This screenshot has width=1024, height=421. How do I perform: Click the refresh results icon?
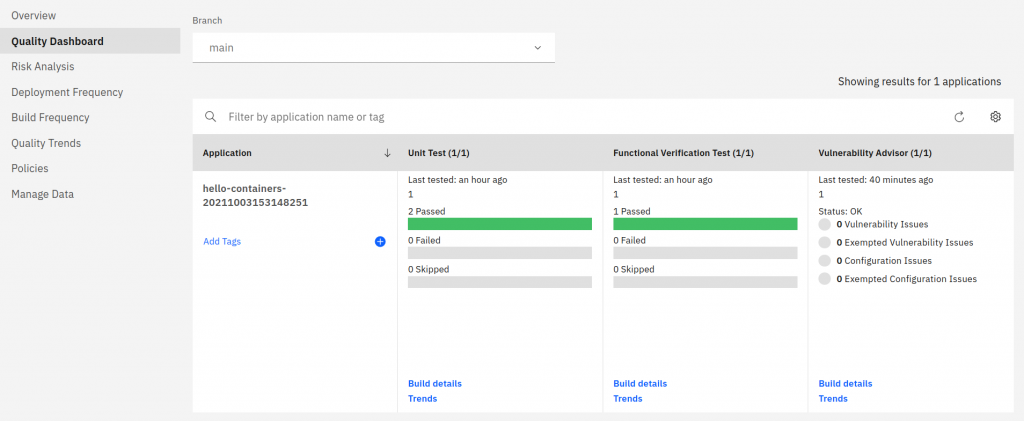(959, 117)
